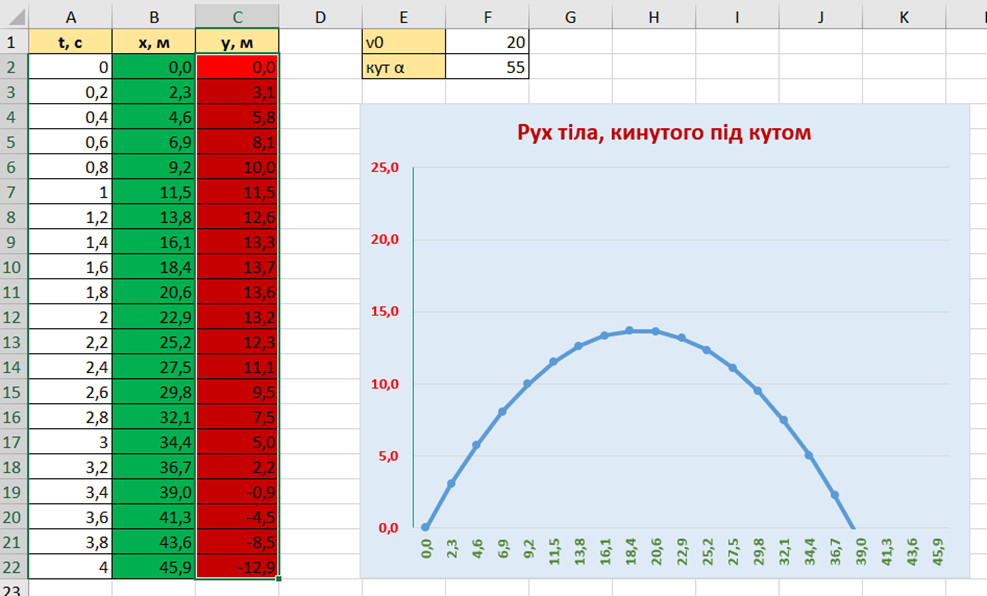Select column F header

point(487,16)
